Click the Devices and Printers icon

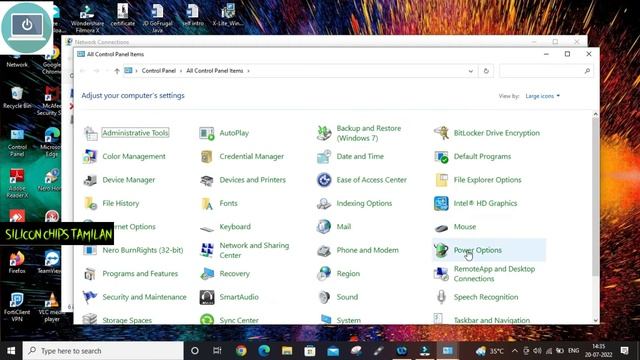[x=207, y=180]
